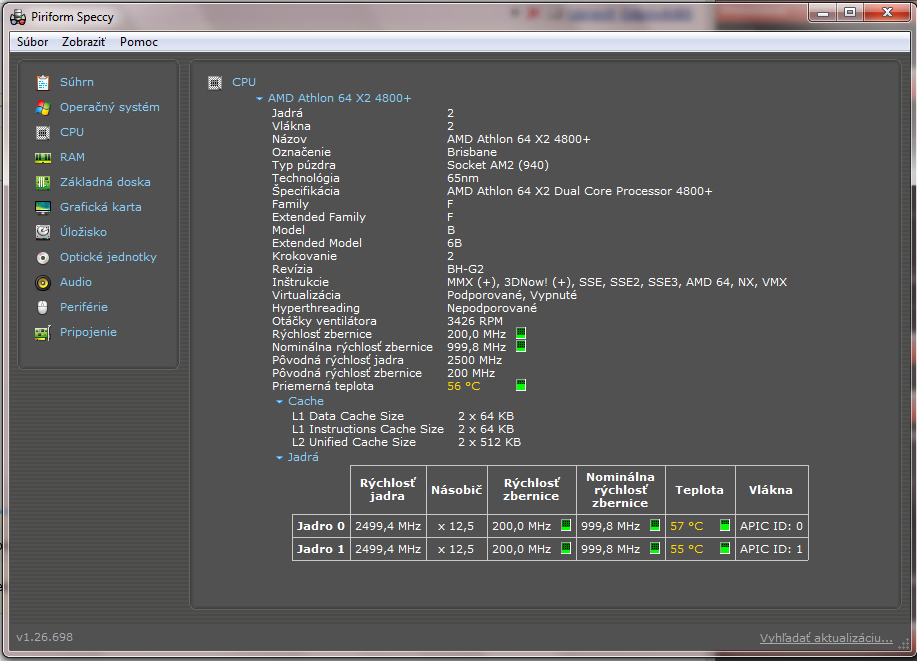Select the Audio speaker icon

(x=43, y=282)
